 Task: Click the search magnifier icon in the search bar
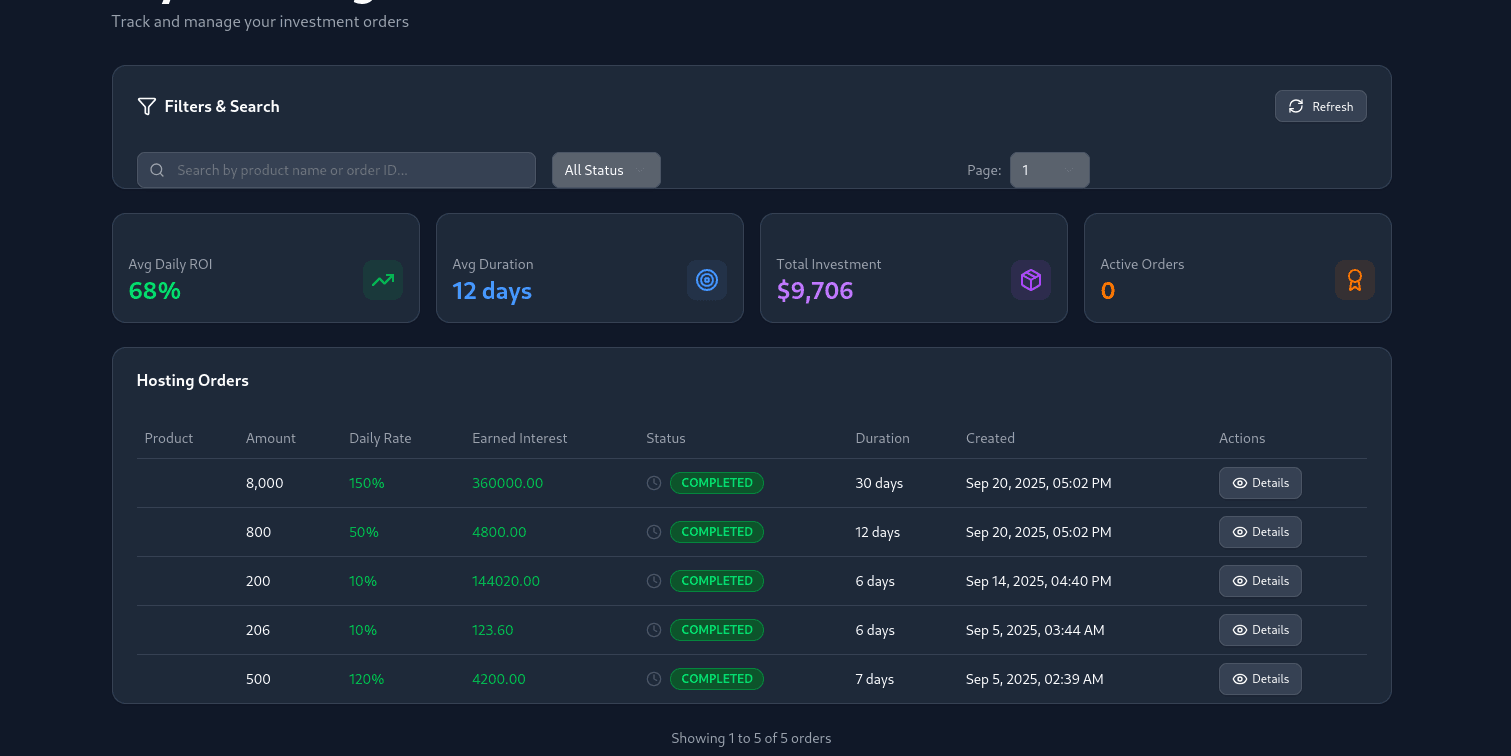click(x=157, y=170)
